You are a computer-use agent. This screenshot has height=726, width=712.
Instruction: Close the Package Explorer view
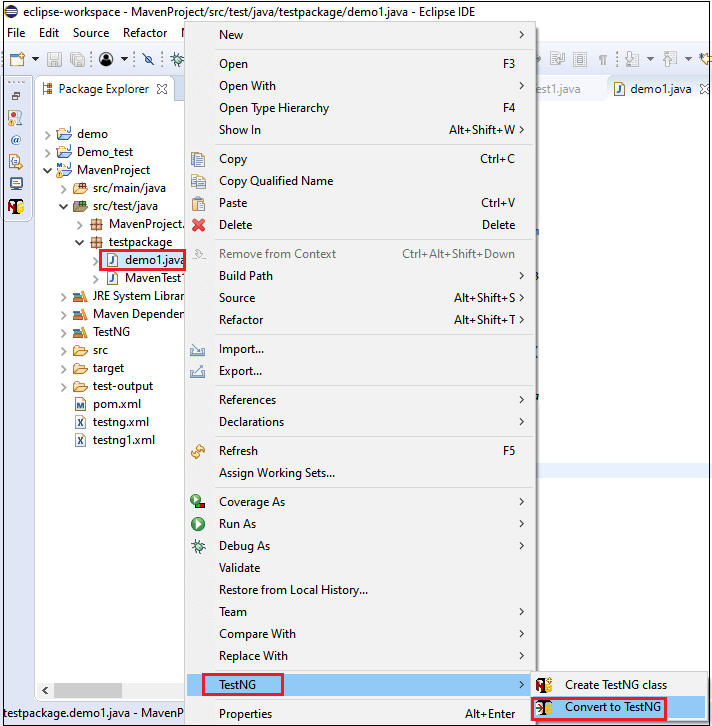[162, 89]
